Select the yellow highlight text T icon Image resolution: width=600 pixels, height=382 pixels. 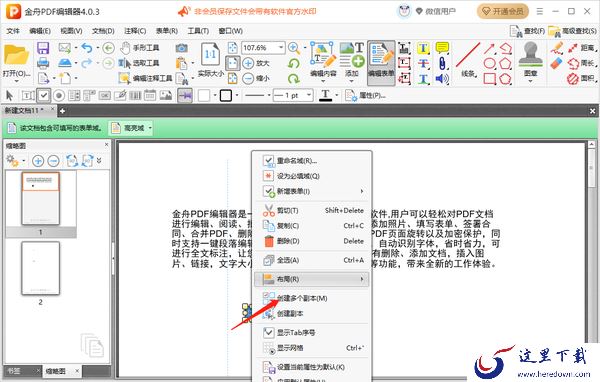coord(423,48)
